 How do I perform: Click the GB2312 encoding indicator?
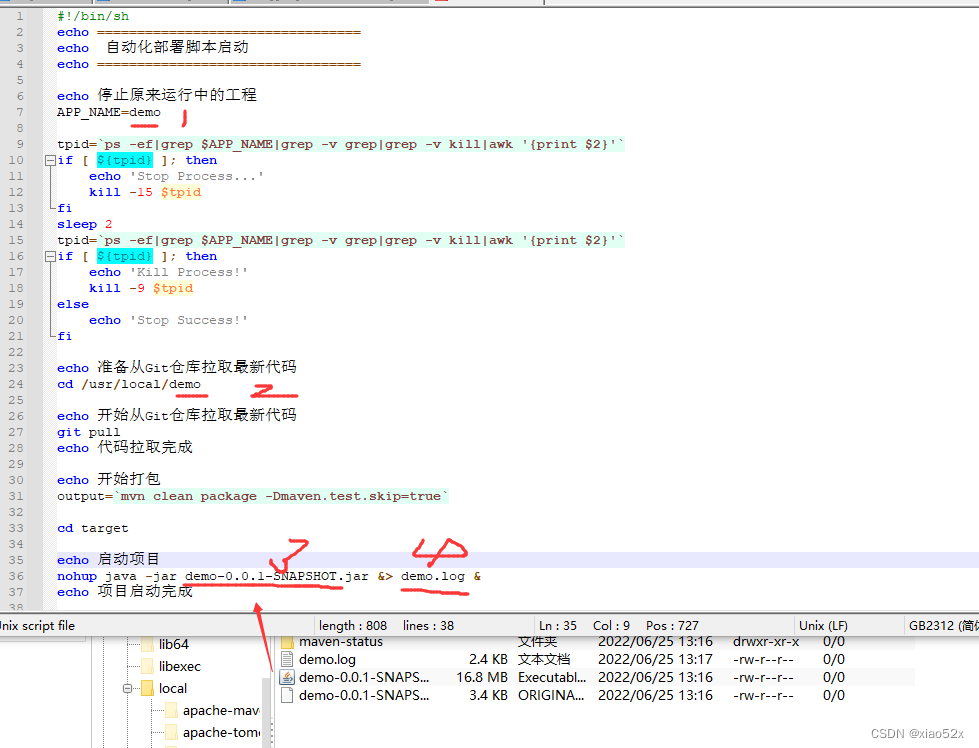point(943,626)
